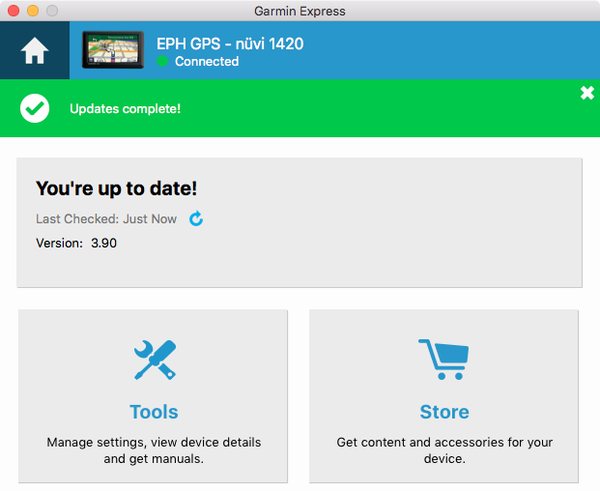Click the wrench and screwdriver Tools icon
This screenshot has height=491, width=600.
point(154,361)
